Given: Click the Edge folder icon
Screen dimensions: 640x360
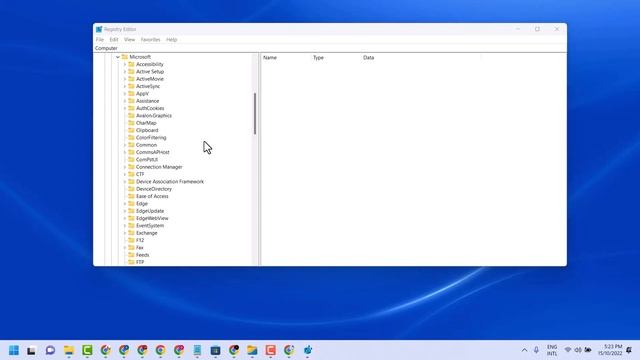Looking at the screenshot, I should click(131, 204).
